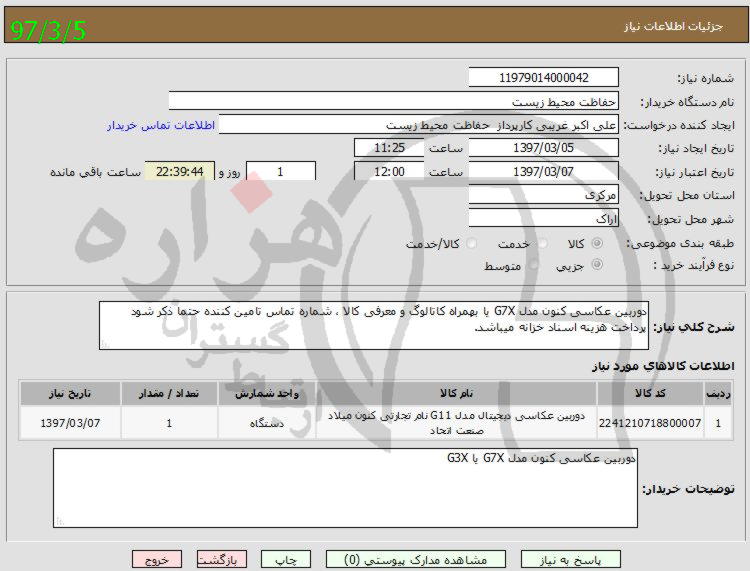The width and height of the screenshot is (750, 571).
Task: Click creation time field 11:25
Action: (x=389, y=148)
